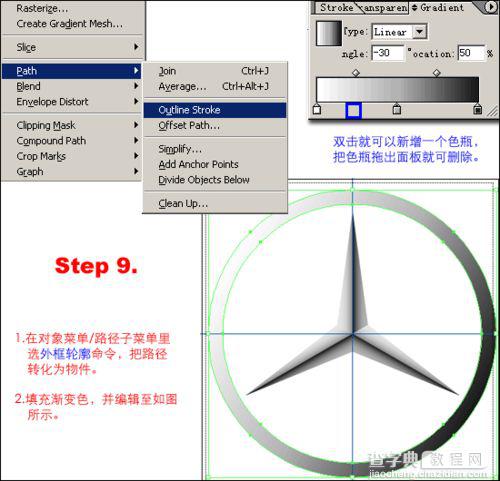Click the Angle input field
The height and width of the screenshot is (481, 500).
click(387, 53)
